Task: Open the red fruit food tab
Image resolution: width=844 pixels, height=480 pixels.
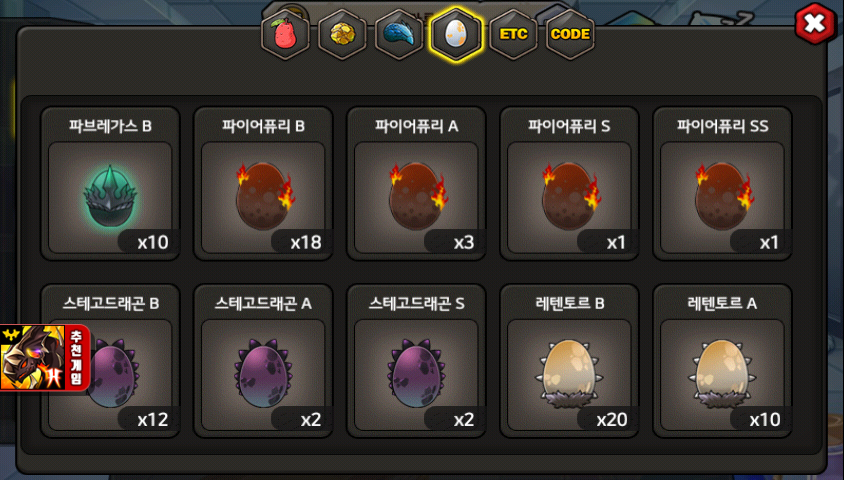Action: click(285, 34)
